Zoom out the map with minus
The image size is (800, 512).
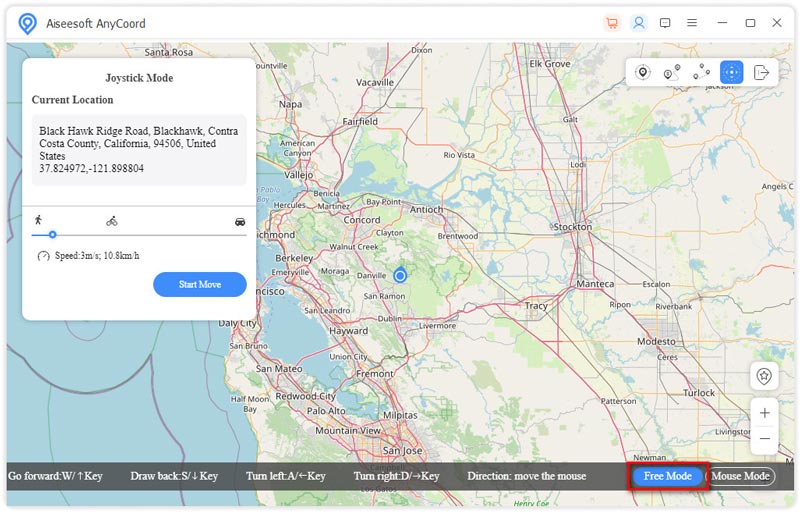click(x=764, y=439)
